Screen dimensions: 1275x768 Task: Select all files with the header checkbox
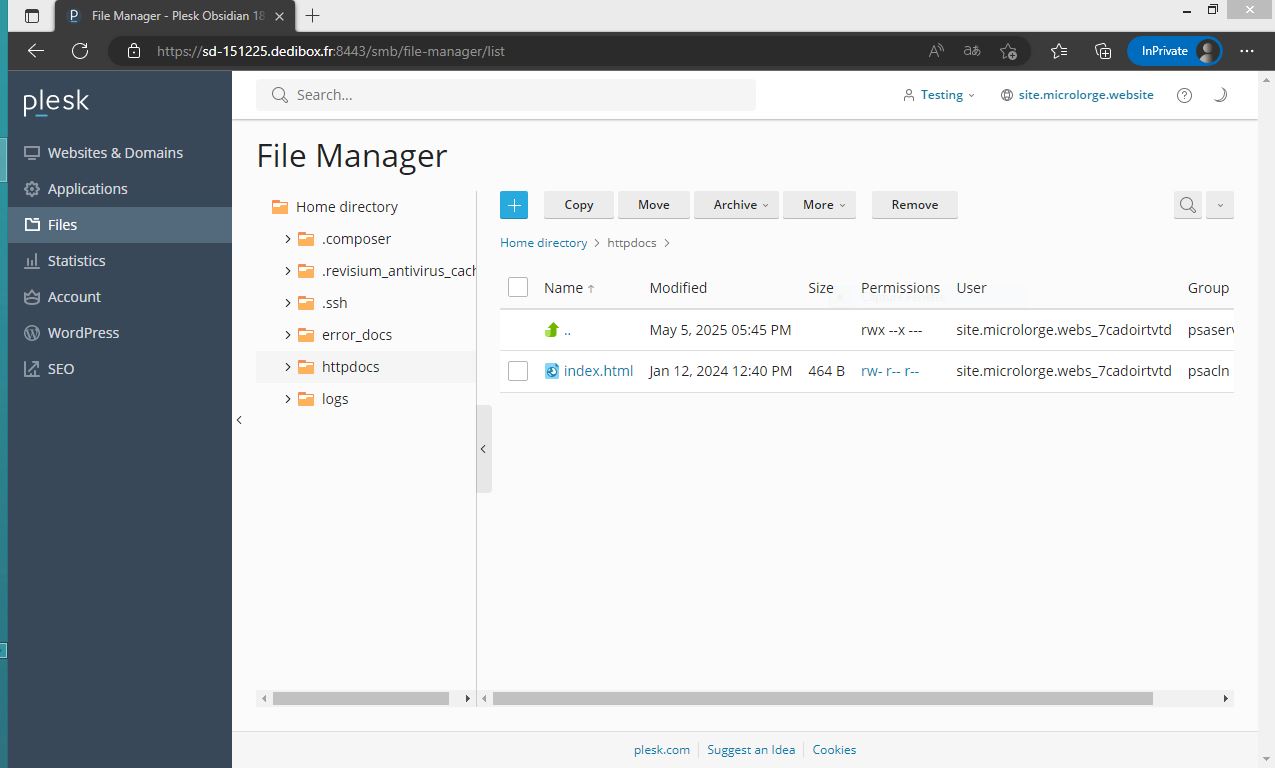518,286
